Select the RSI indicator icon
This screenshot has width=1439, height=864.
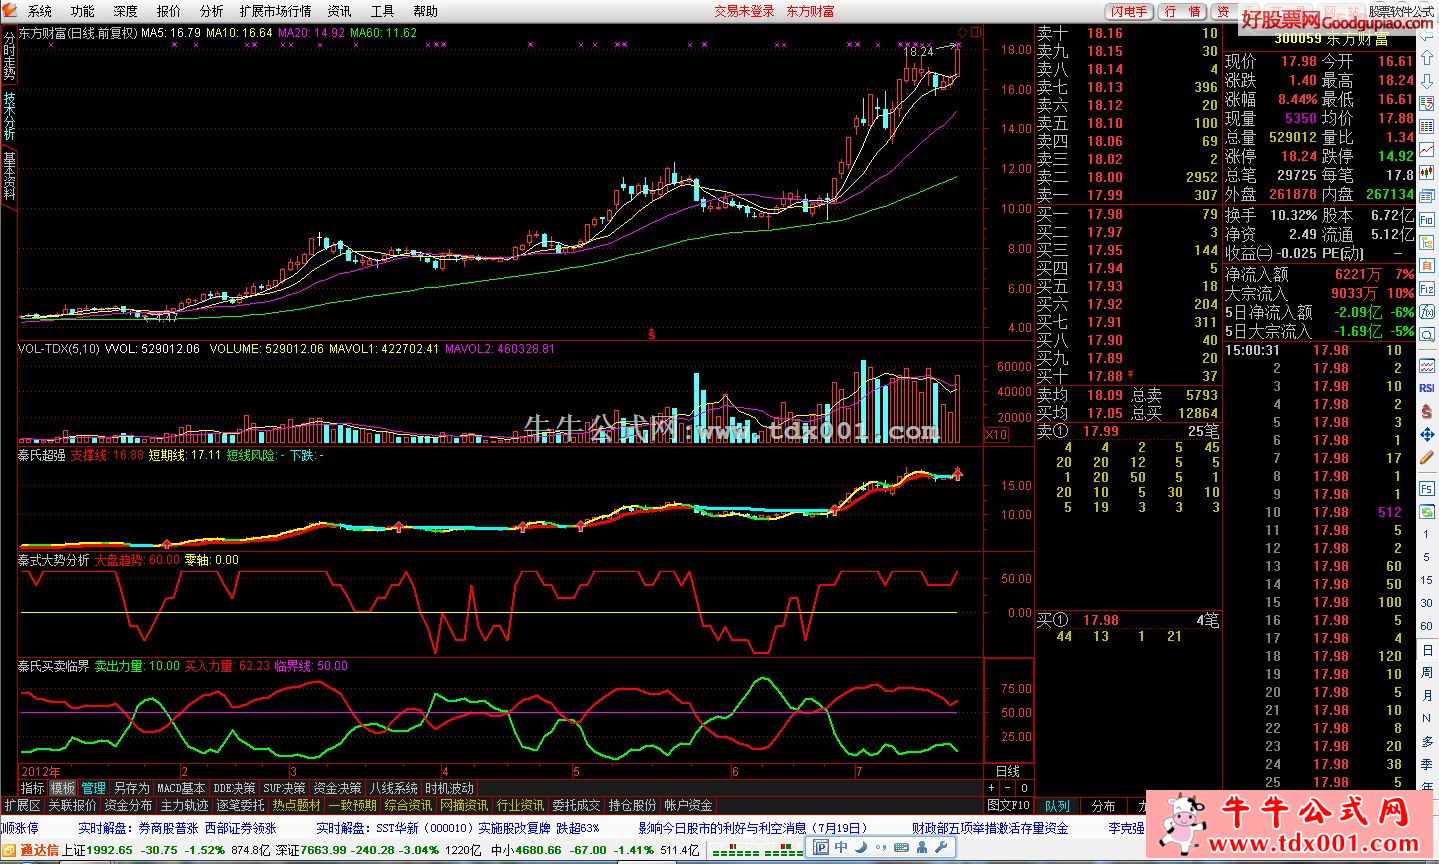coord(1427,387)
